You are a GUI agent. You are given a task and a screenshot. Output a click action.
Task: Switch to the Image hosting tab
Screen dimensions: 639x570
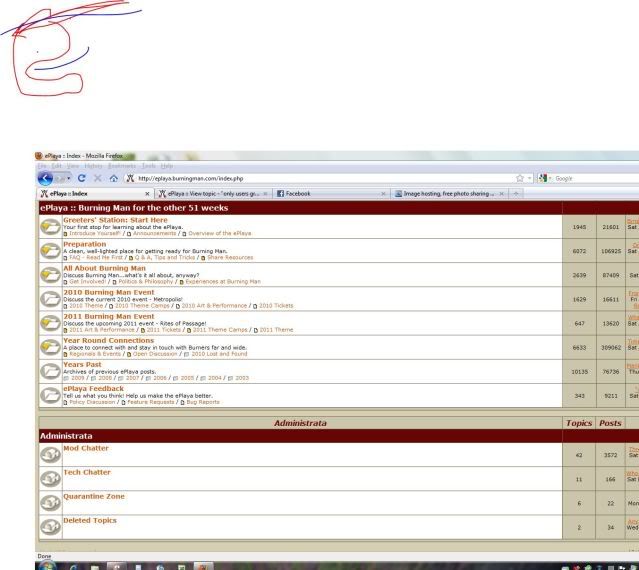tap(449, 194)
